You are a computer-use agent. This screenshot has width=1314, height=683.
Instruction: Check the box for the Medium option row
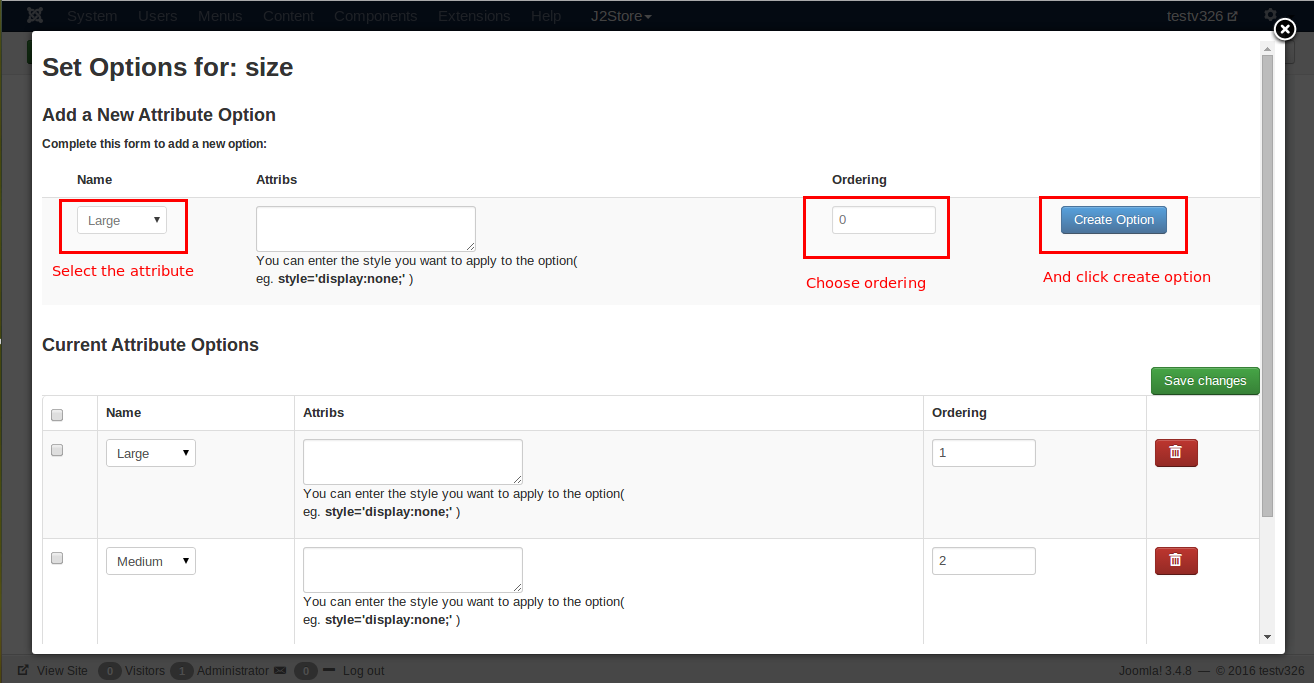click(x=57, y=559)
